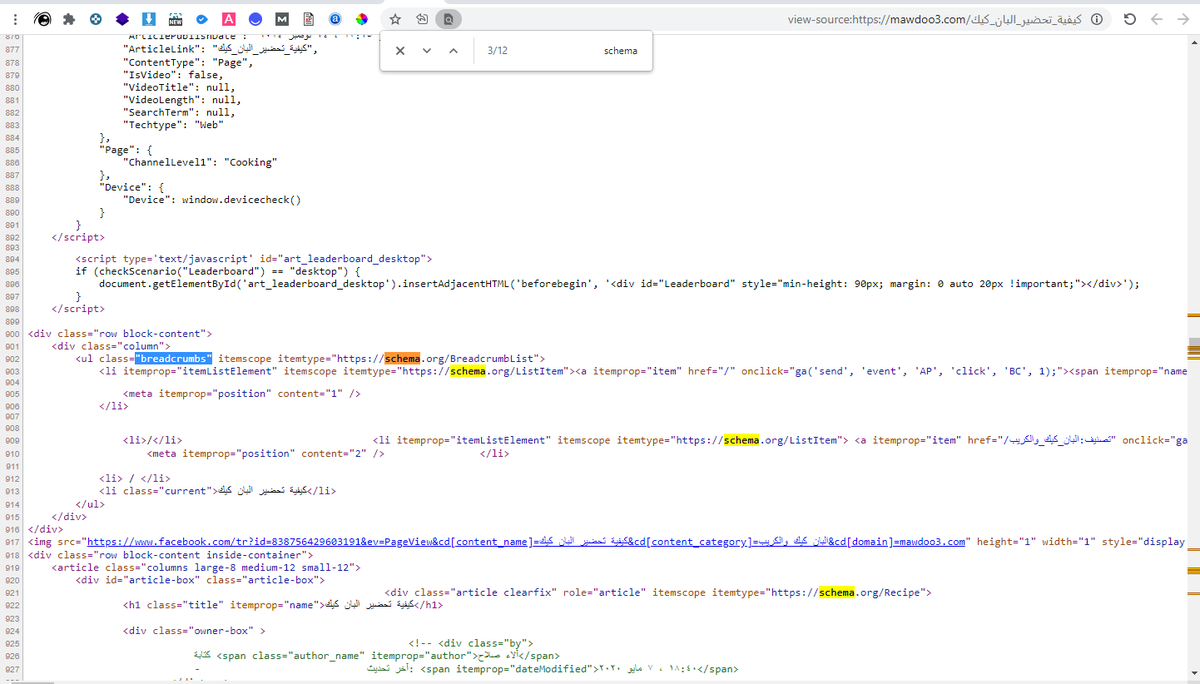Screen dimensions: 1200x684
Task: Click the find-in-page magnifier icon
Action: 450,19
